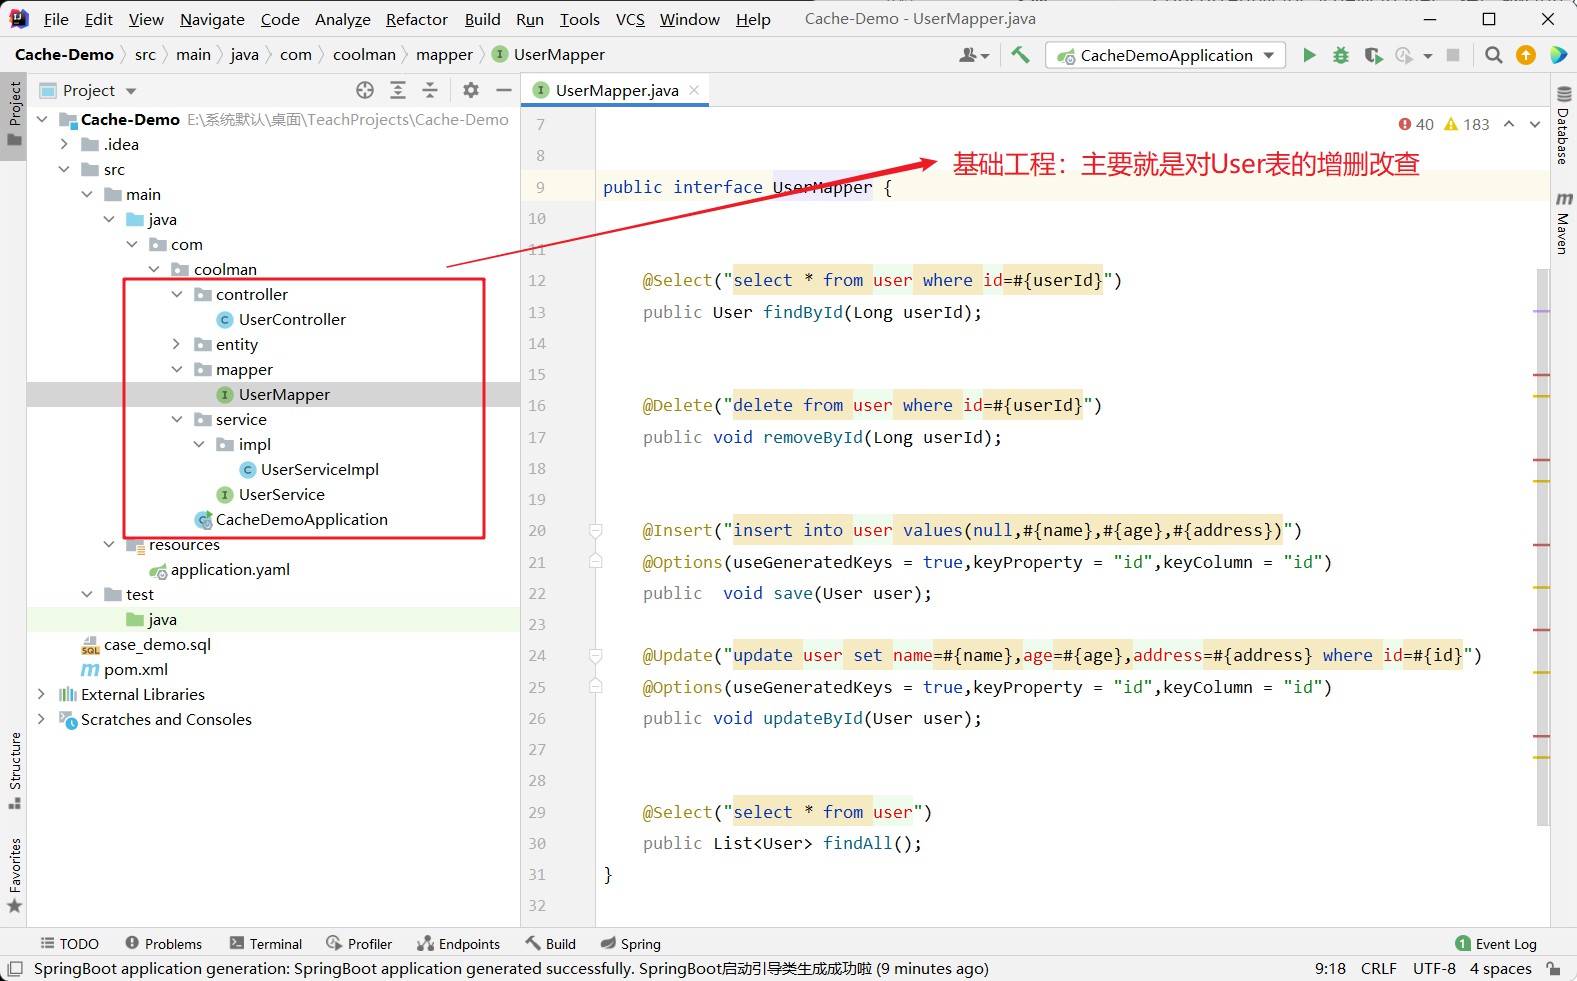
Task: Click the stop run square icon
Action: (x=1453, y=55)
